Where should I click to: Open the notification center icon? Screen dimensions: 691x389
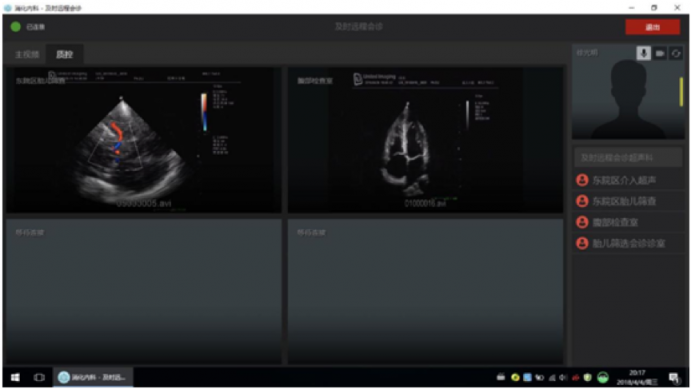pyautogui.click(x=674, y=378)
